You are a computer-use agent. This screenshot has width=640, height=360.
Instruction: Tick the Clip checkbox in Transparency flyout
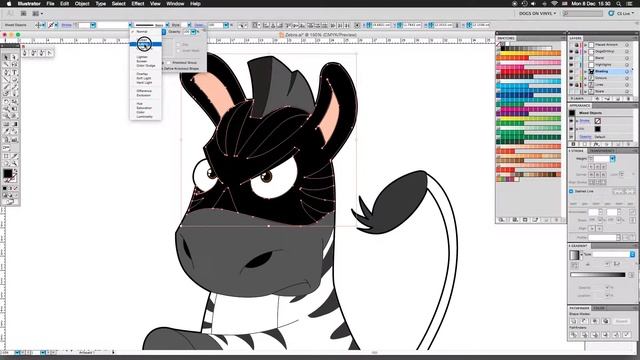pos(178,44)
